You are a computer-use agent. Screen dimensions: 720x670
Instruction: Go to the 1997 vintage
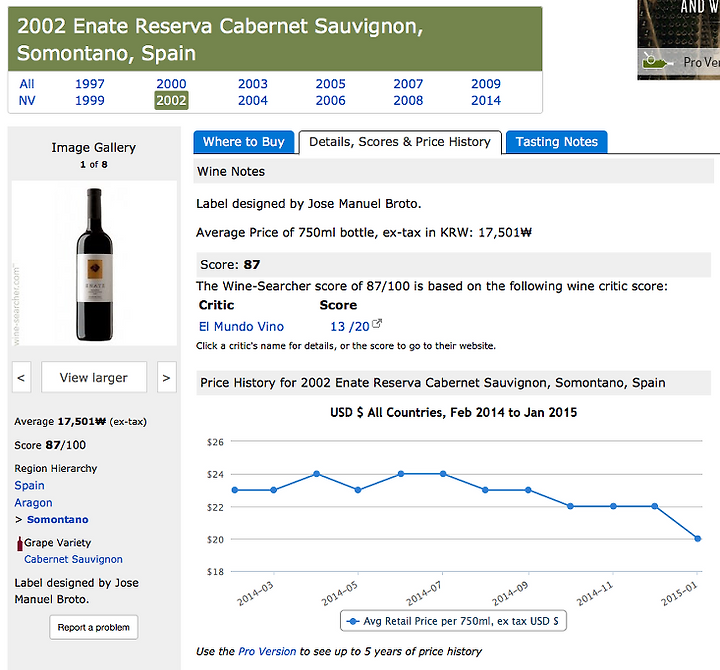pyautogui.click(x=90, y=84)
